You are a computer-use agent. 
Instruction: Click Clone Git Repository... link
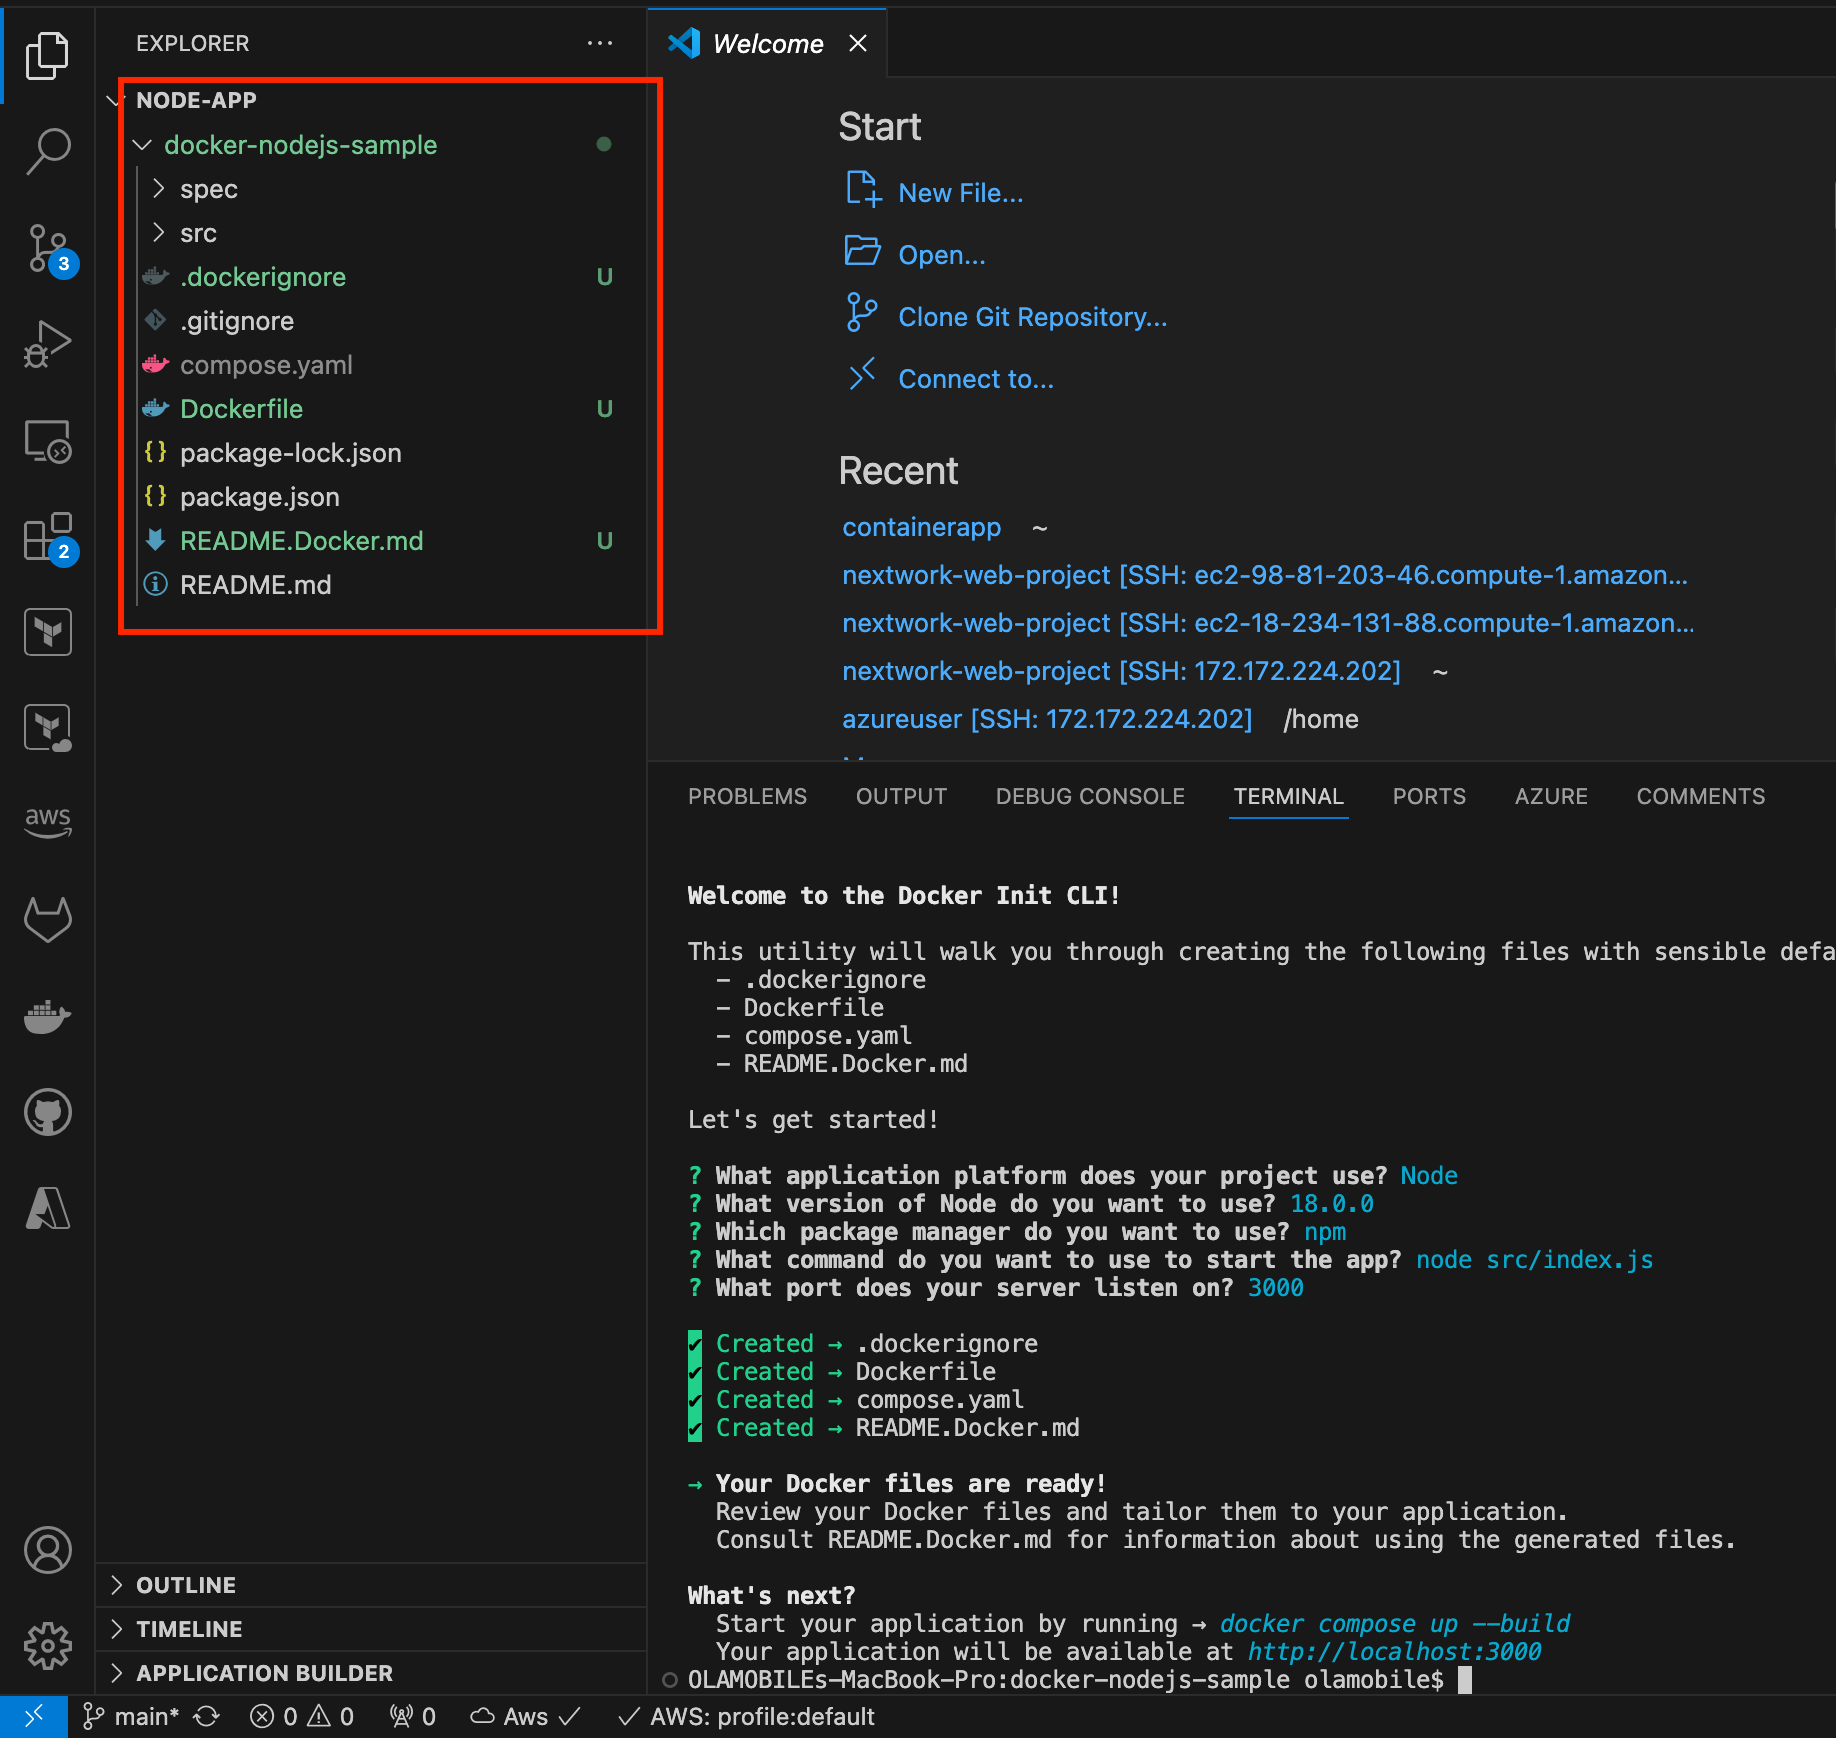[x=1032, y=317]
